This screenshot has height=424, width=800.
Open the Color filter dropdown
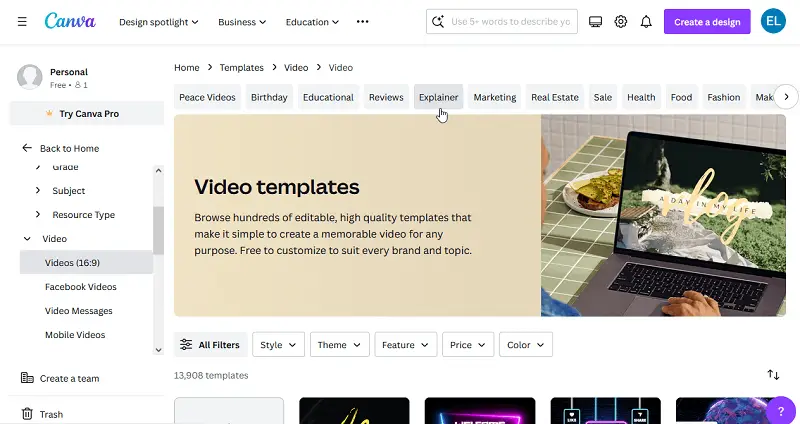[x=526, y=344]
